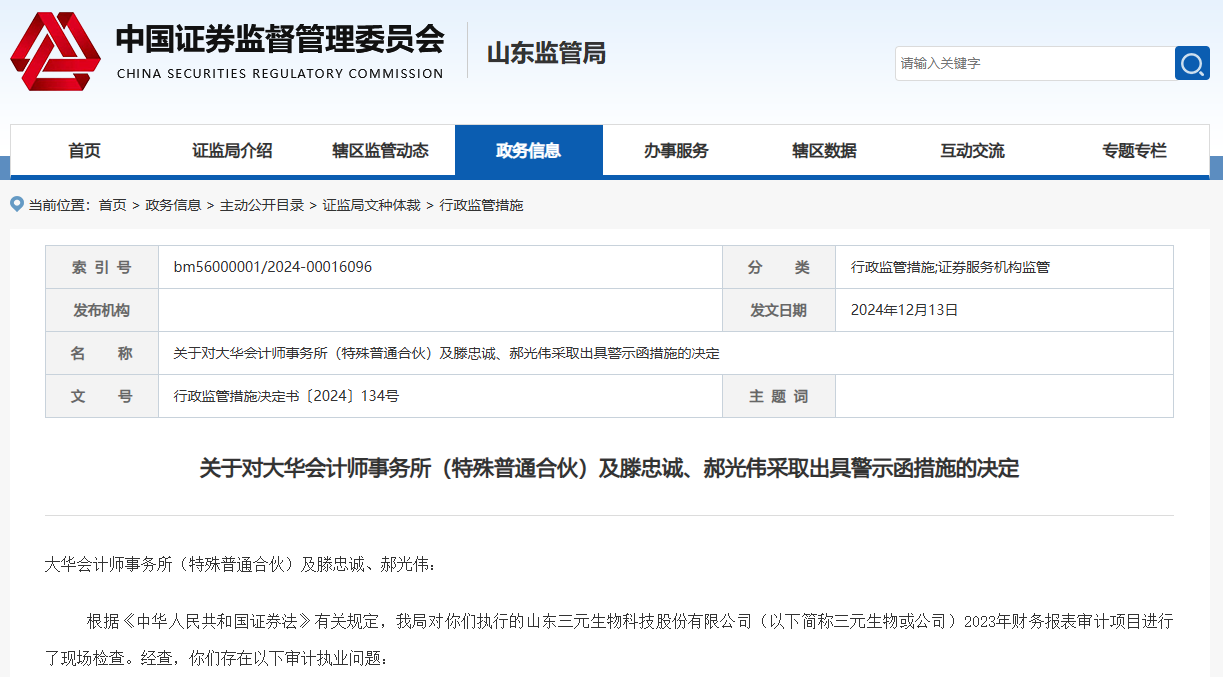Open the 辖区监管动态 navigation tab
This screenshot has width=1223, height=677.
click(380, 151)
